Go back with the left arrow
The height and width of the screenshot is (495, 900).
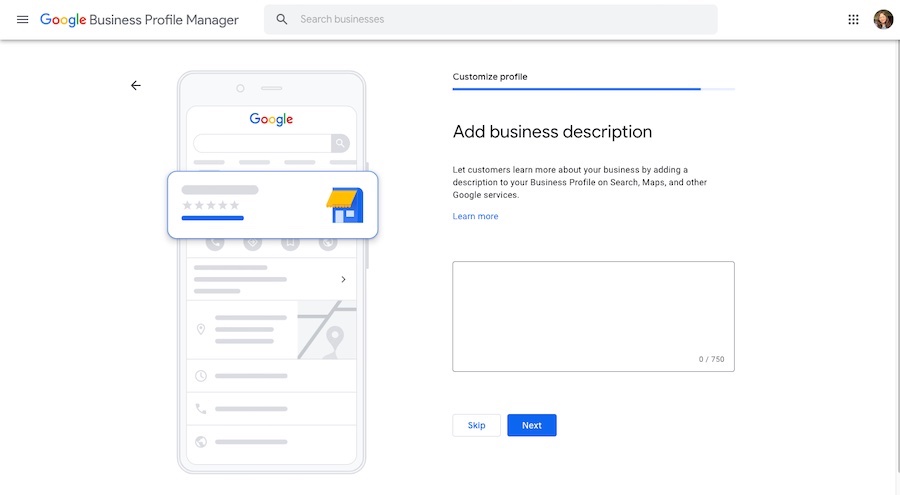[135, 86]
